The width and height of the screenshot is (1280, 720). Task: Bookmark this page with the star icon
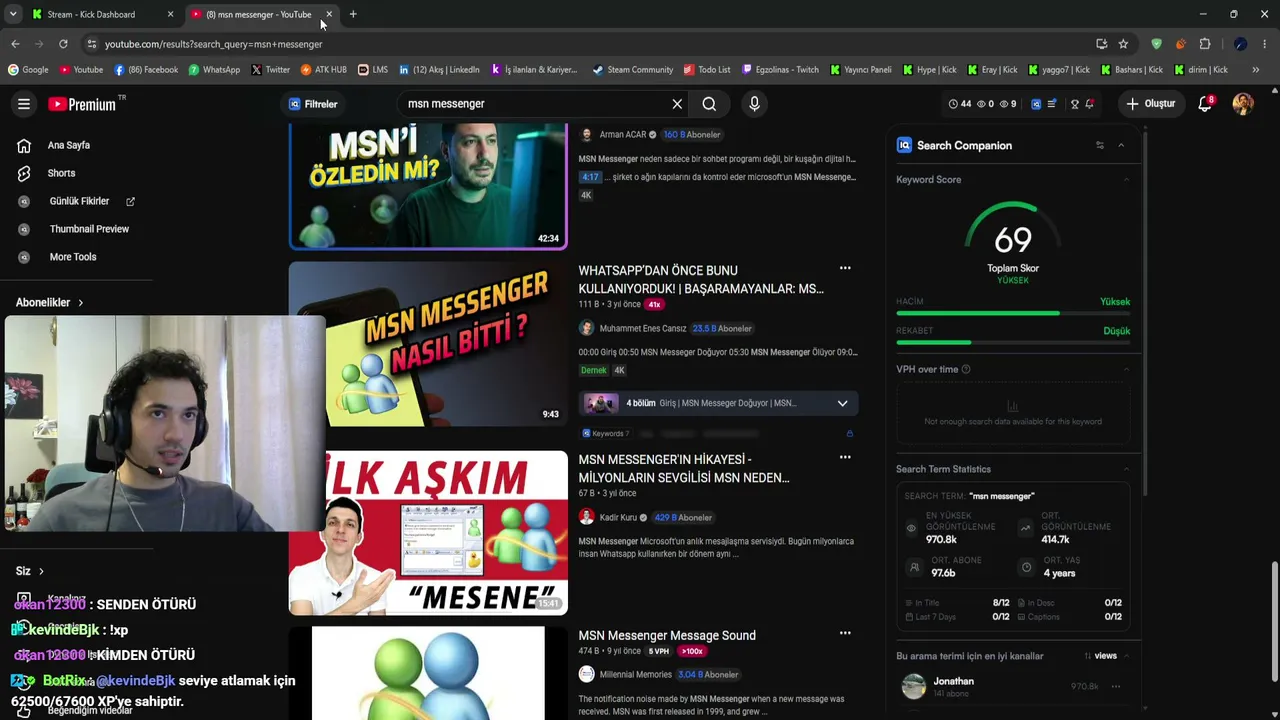click(x=1123, y=44)
